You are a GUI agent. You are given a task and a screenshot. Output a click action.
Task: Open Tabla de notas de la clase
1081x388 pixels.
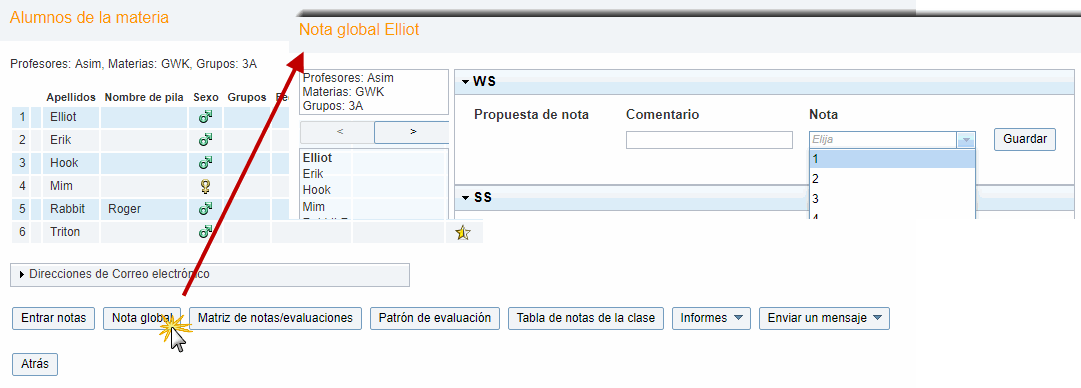point(586,318)
